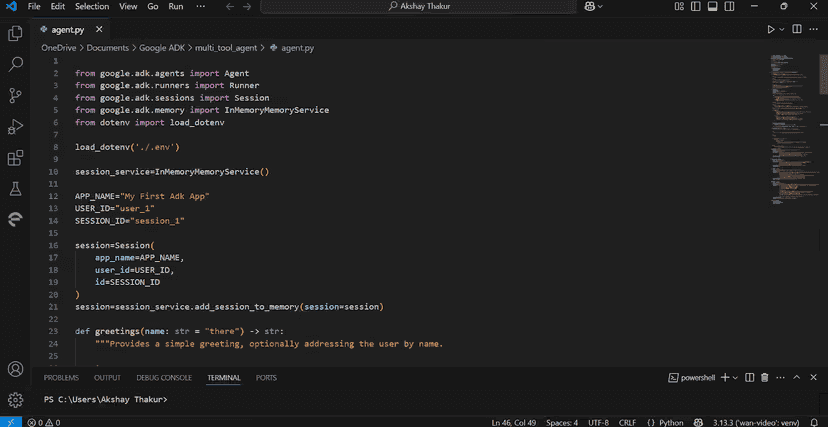Open the Edit menu
Viewport: 828px width, 427px height.
58,6
